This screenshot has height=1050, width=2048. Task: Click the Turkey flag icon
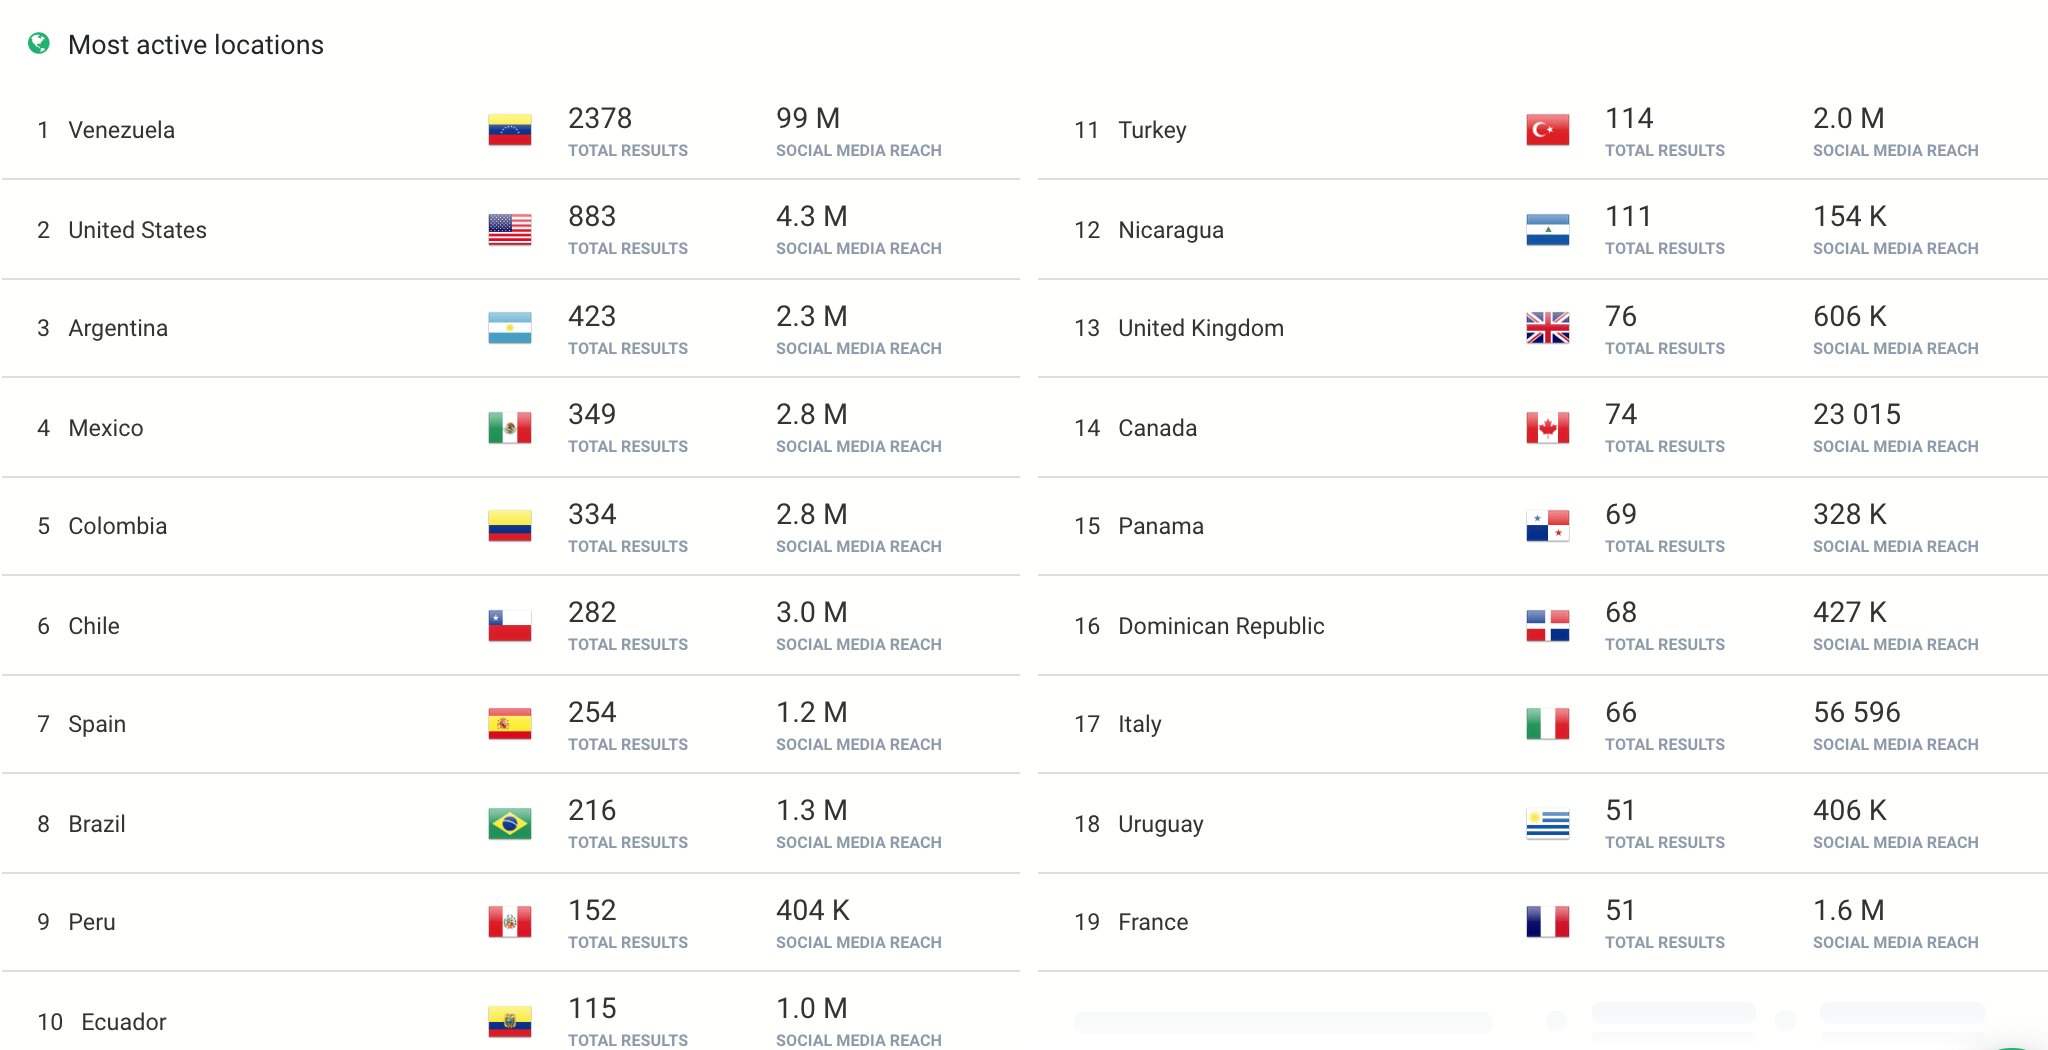point(1548,130)
